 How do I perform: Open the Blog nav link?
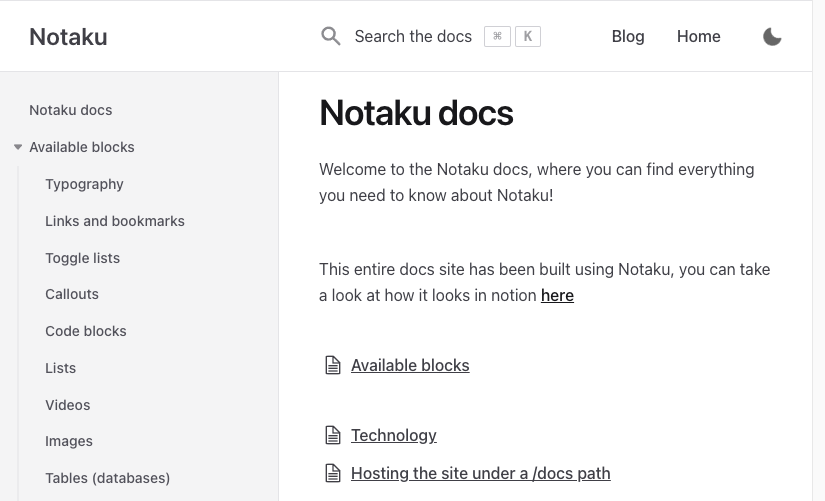[x=628, y=36]
